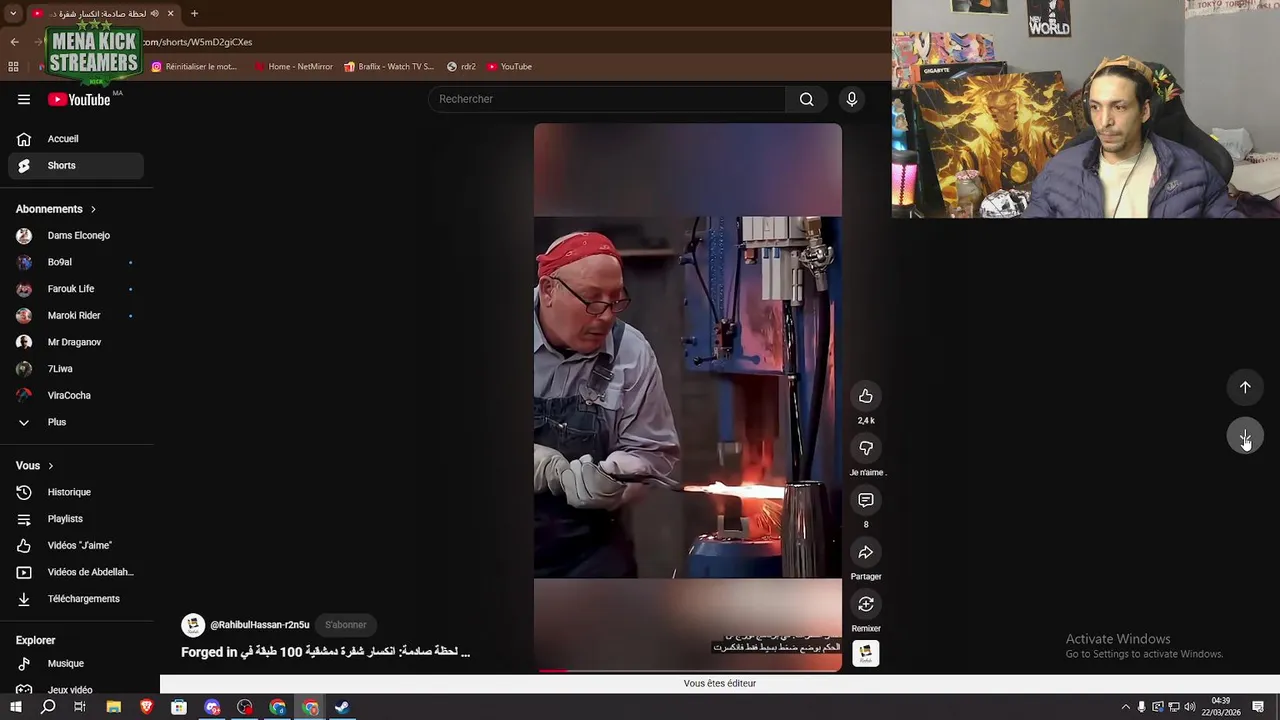This screenshot has width=1280, height=720.
Task: Open Task View on taskbar
Action: tap(80, 707)
